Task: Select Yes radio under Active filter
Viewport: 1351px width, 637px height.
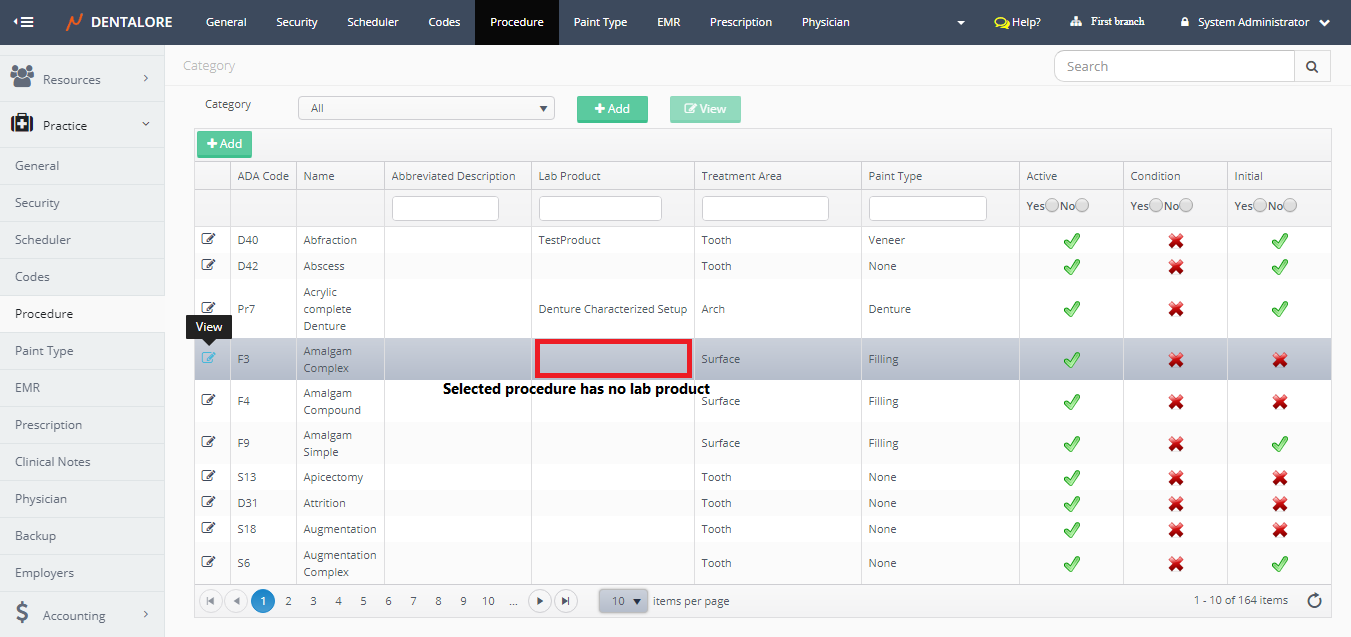Action: tap(1052, 205)
